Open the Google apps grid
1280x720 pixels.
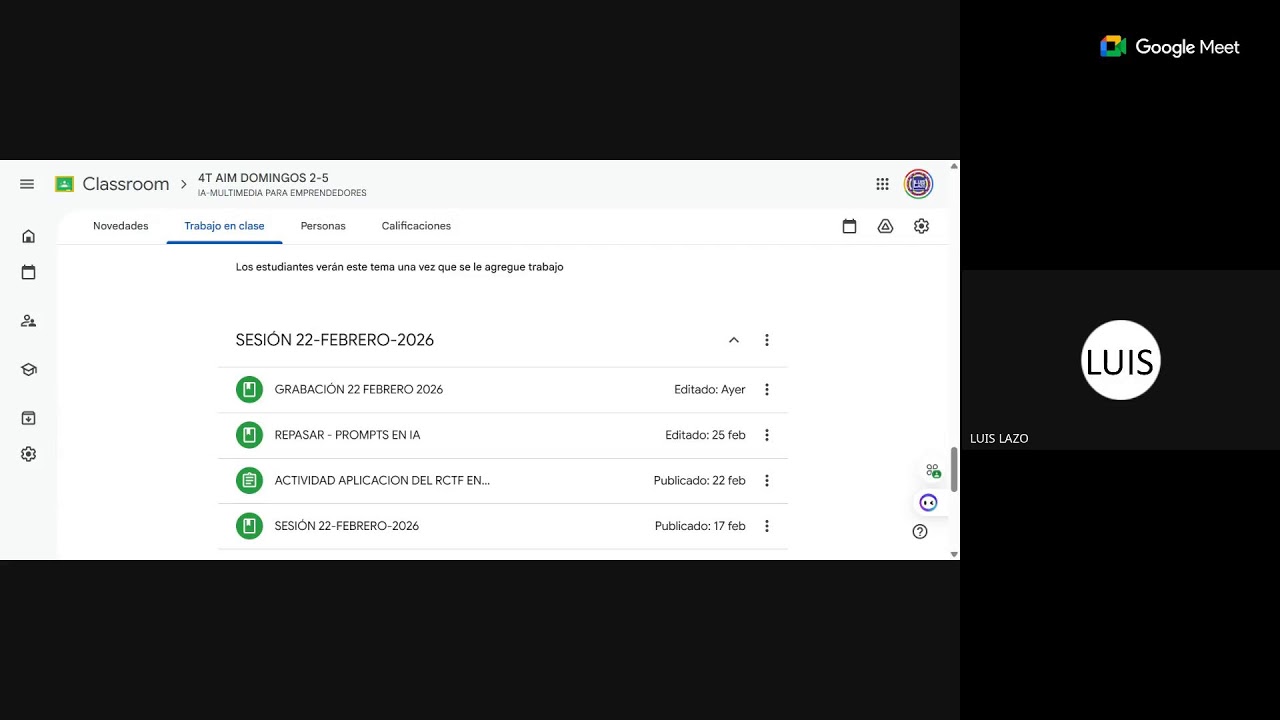[x=882, y=184]
